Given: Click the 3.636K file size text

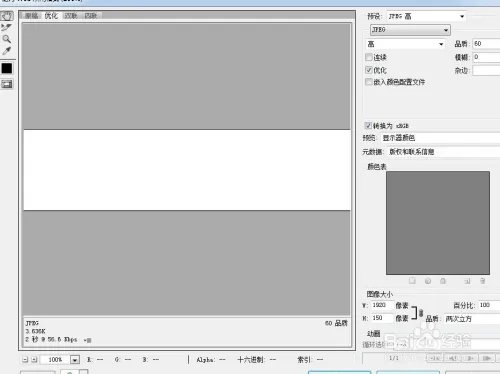Looking at the screenshot, I should click(x=35, y=331).
